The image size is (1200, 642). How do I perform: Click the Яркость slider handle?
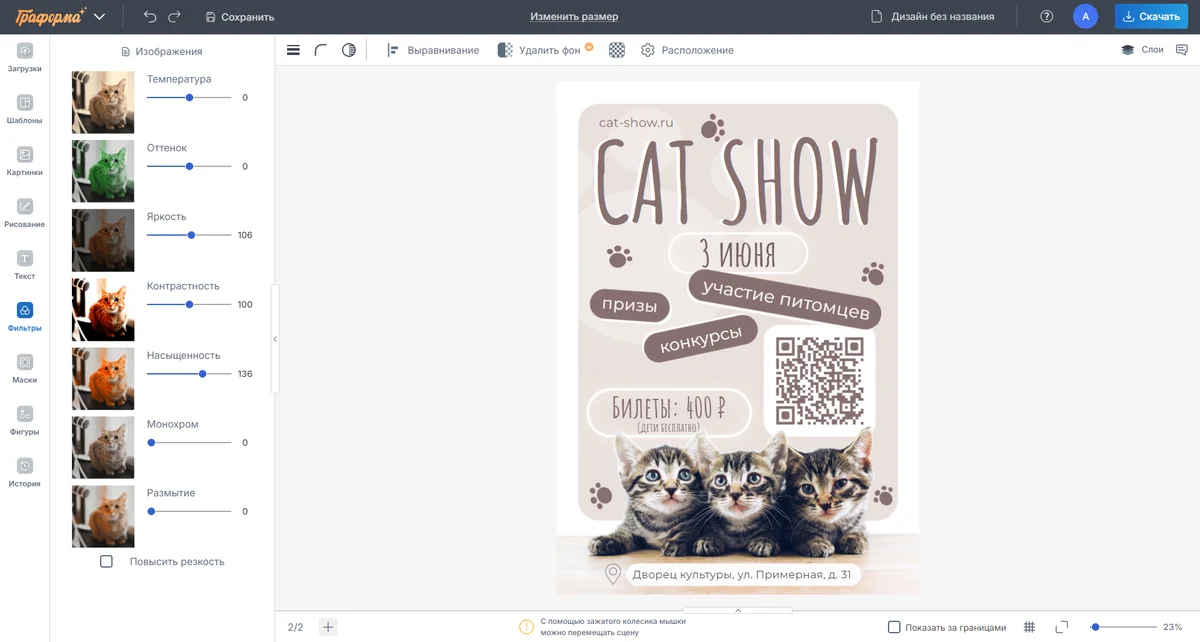(x=191, y=235)
